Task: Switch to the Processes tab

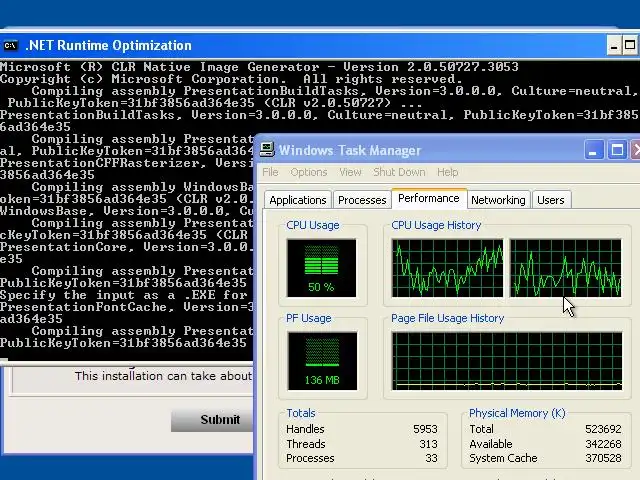Action: pyautogui.click(x=362, y=200)
